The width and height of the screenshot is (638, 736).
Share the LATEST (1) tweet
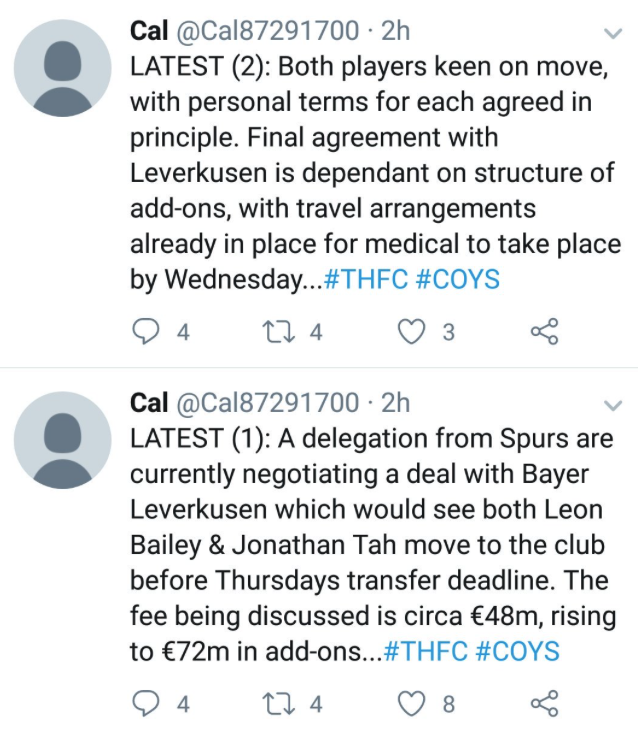coord(545,703)
